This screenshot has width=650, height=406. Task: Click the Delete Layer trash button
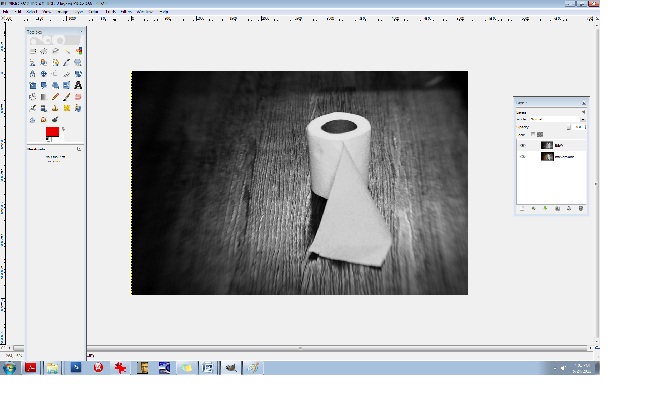coord(582,209)
